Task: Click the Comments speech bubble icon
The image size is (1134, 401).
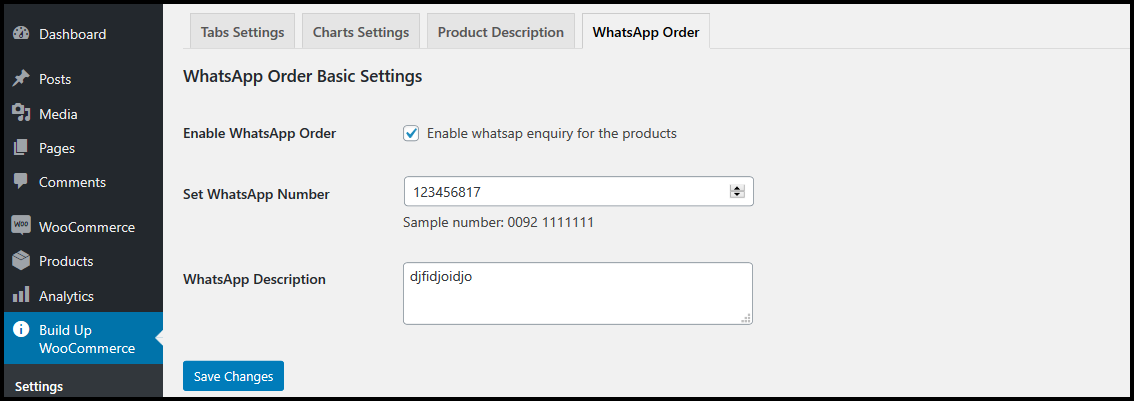Action: click(21, 182)
